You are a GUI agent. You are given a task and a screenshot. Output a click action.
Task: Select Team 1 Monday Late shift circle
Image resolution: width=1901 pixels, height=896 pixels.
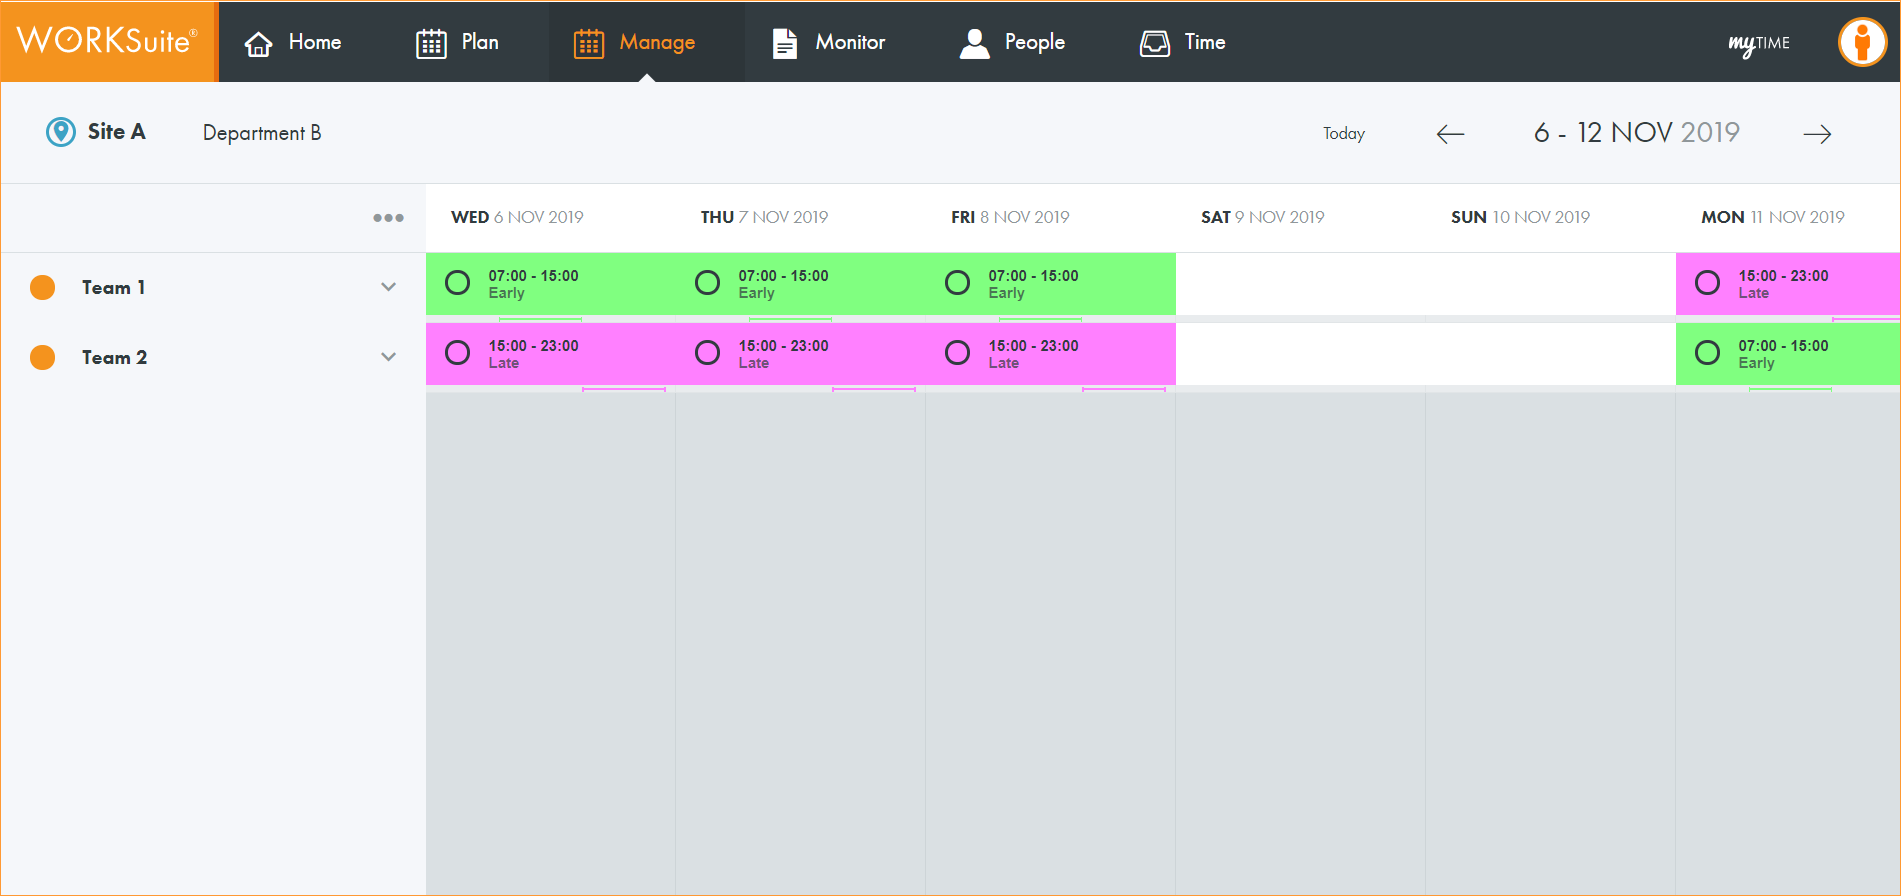coord(1708,283)
